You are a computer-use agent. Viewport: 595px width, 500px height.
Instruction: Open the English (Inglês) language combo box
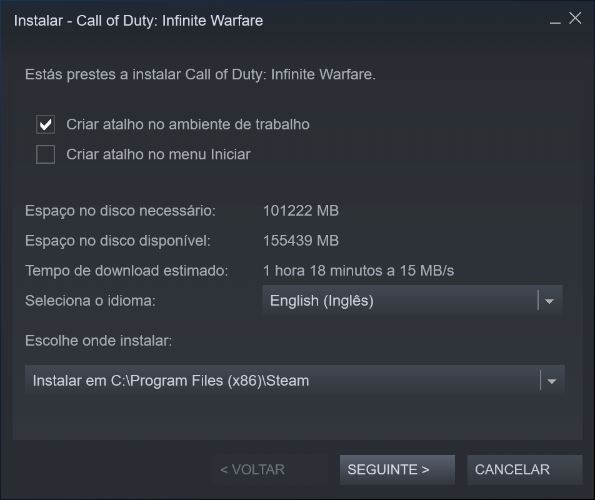point(412,300)
